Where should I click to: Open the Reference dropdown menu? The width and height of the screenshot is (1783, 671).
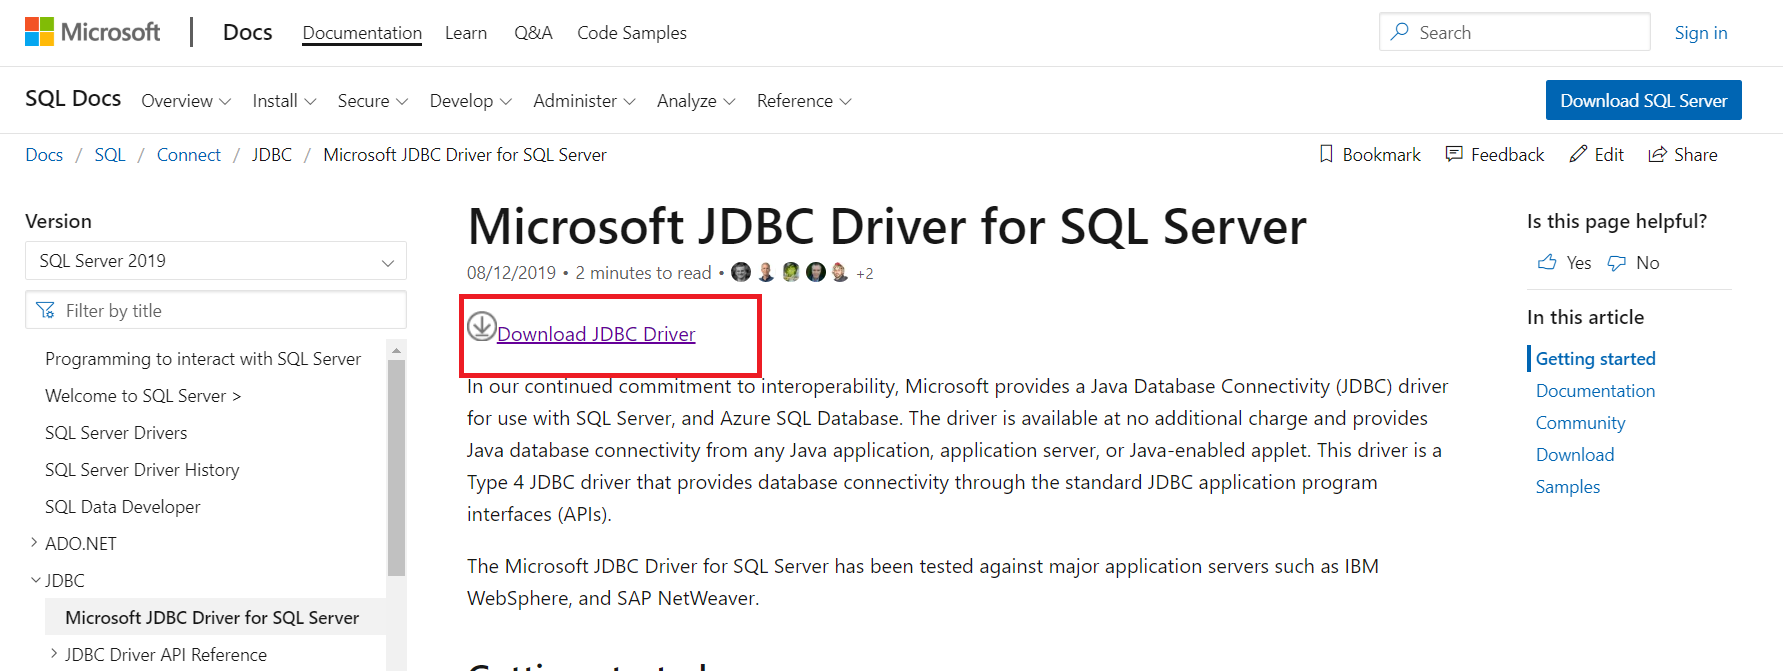coord(804,101)
